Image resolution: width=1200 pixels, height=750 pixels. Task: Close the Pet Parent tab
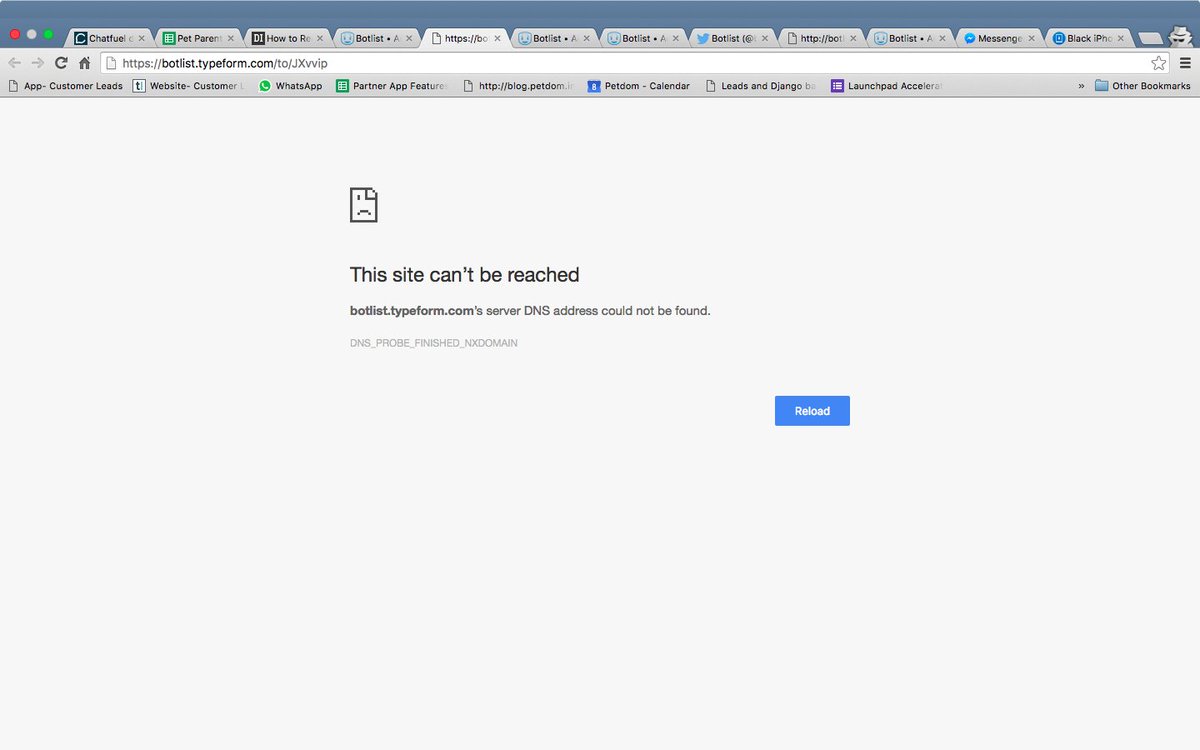[x=230, y=39]
